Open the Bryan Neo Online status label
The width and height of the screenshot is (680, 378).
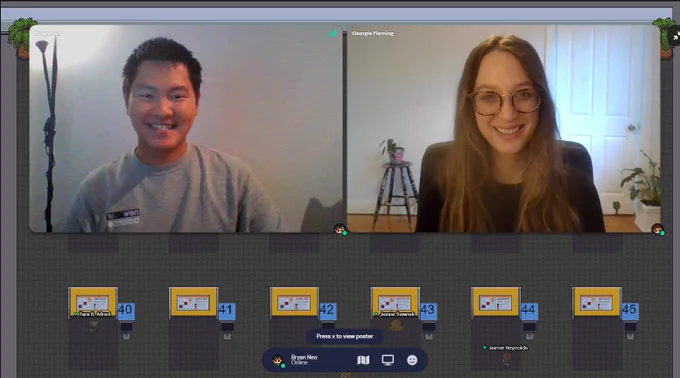pos(304,359)
